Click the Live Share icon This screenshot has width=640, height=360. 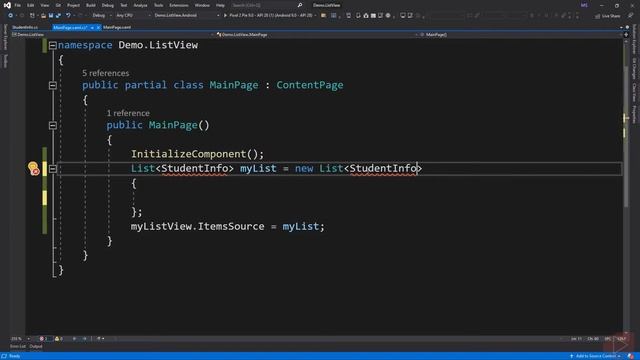(597, 16)
